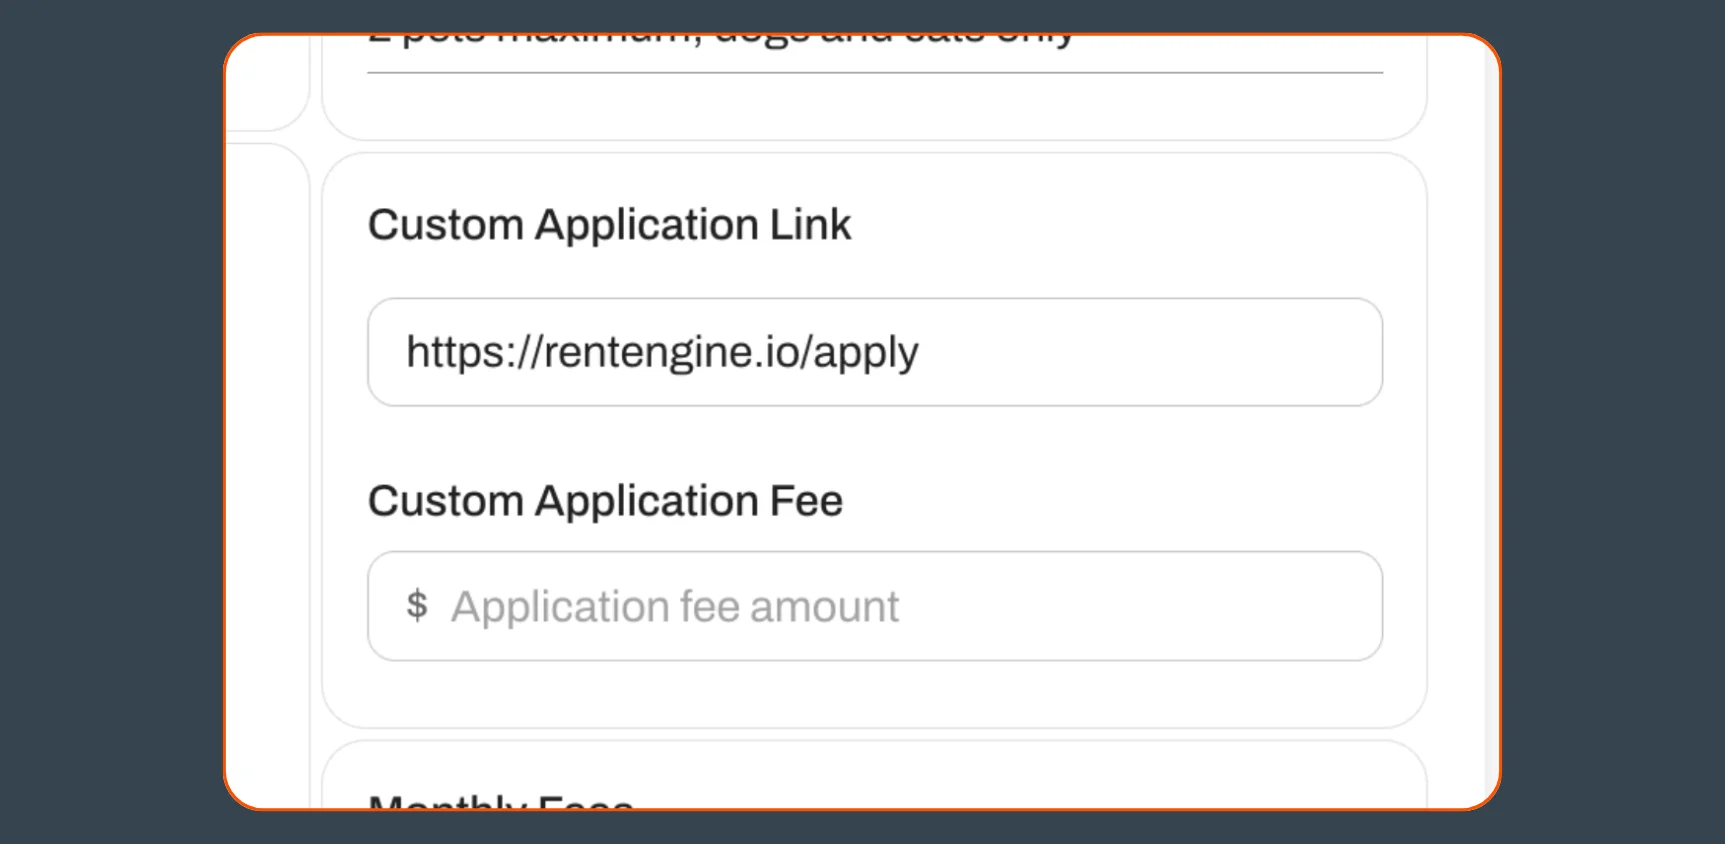Select the URL https://rentengine.io/apply
Image resolution: width=1725 pixels, height=844 pixels.
662,352
